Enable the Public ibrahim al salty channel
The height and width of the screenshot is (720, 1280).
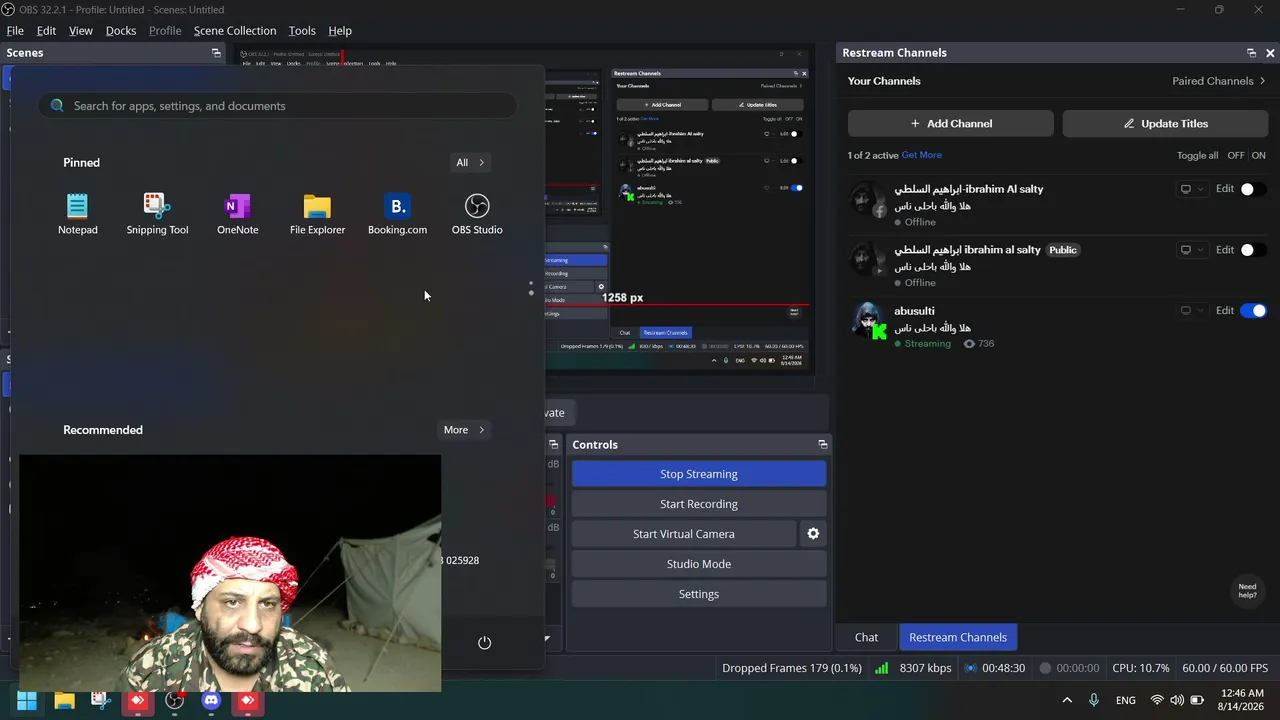(x=1253, y=250)
